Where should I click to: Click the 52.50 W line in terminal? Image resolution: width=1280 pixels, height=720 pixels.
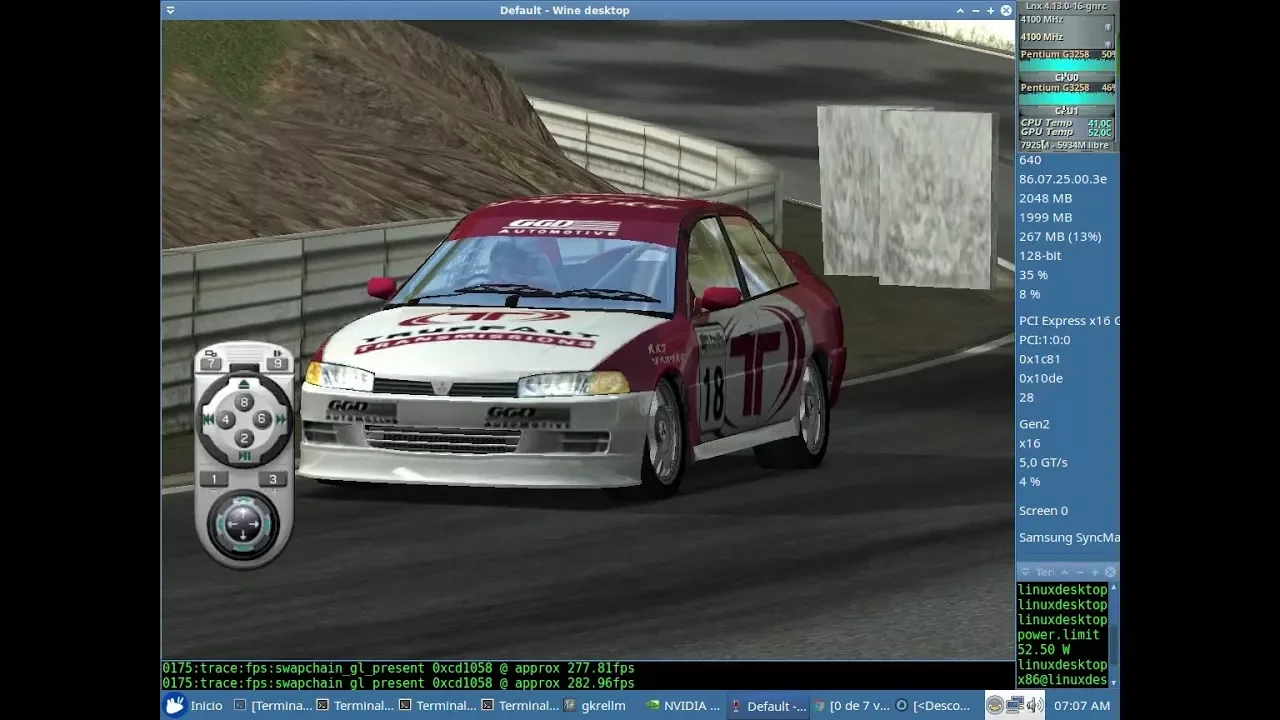[x=1041, y=650]
